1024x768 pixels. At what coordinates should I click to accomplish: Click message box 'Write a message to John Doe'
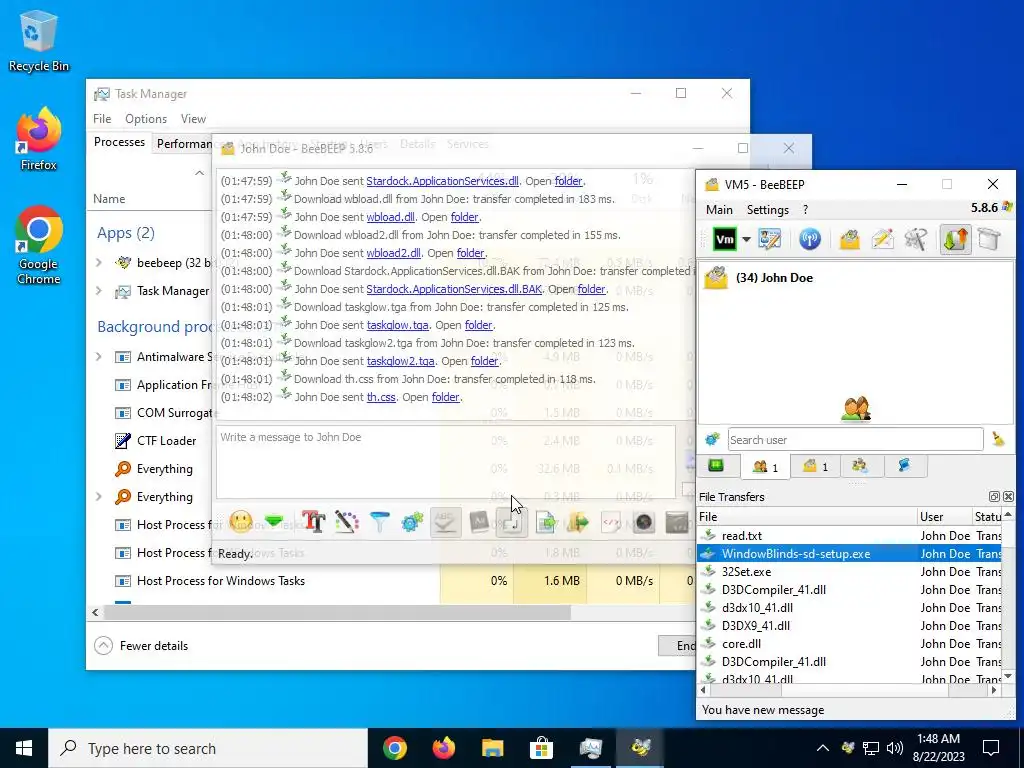click(445, 462)
